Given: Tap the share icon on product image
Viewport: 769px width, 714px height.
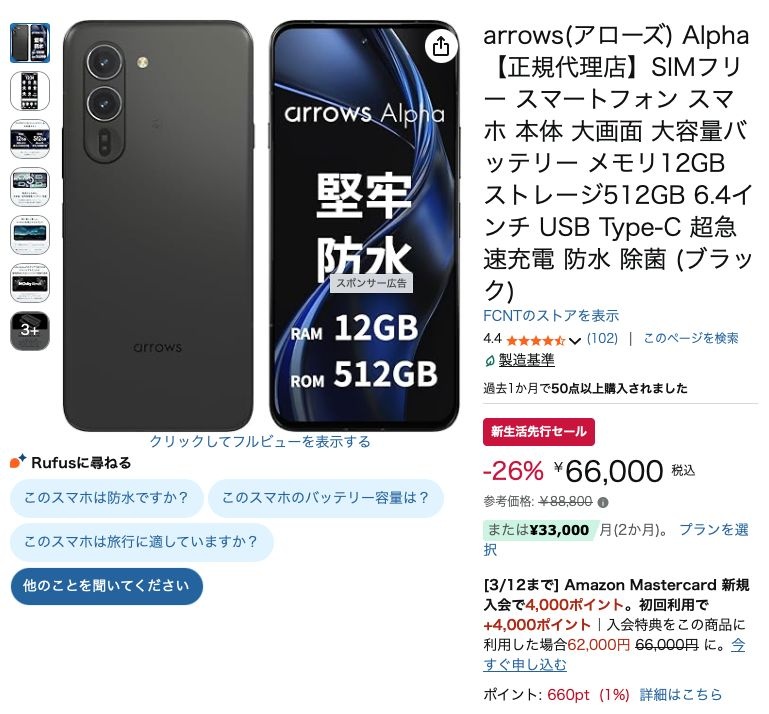Looking at the screenshot, I should pos(441,46).
